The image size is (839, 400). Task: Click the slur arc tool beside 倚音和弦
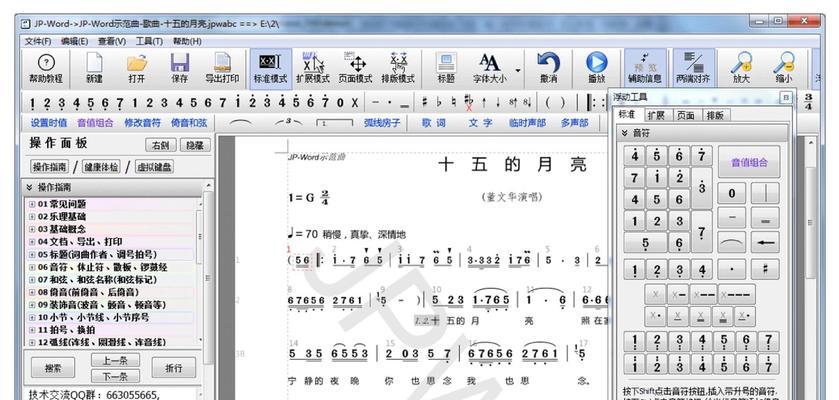pyautogui.click(x=240, y=122)
